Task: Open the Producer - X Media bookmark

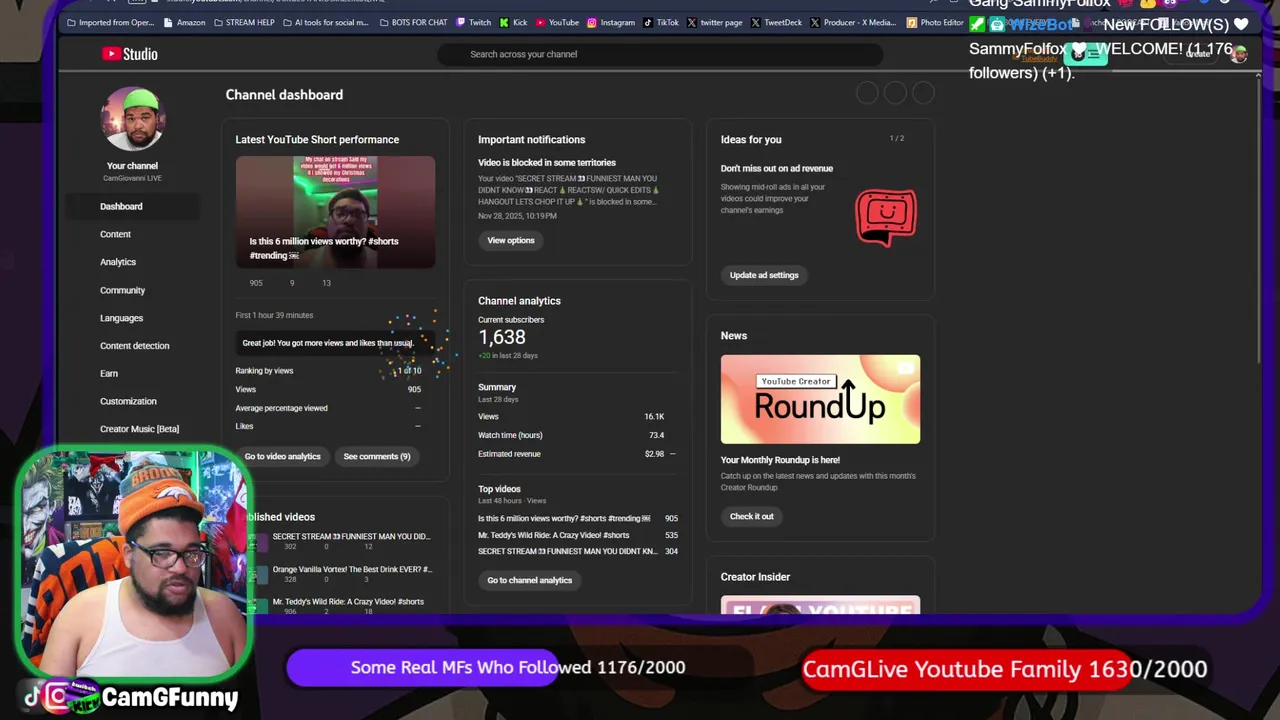Action: click(x=853, y=22)
